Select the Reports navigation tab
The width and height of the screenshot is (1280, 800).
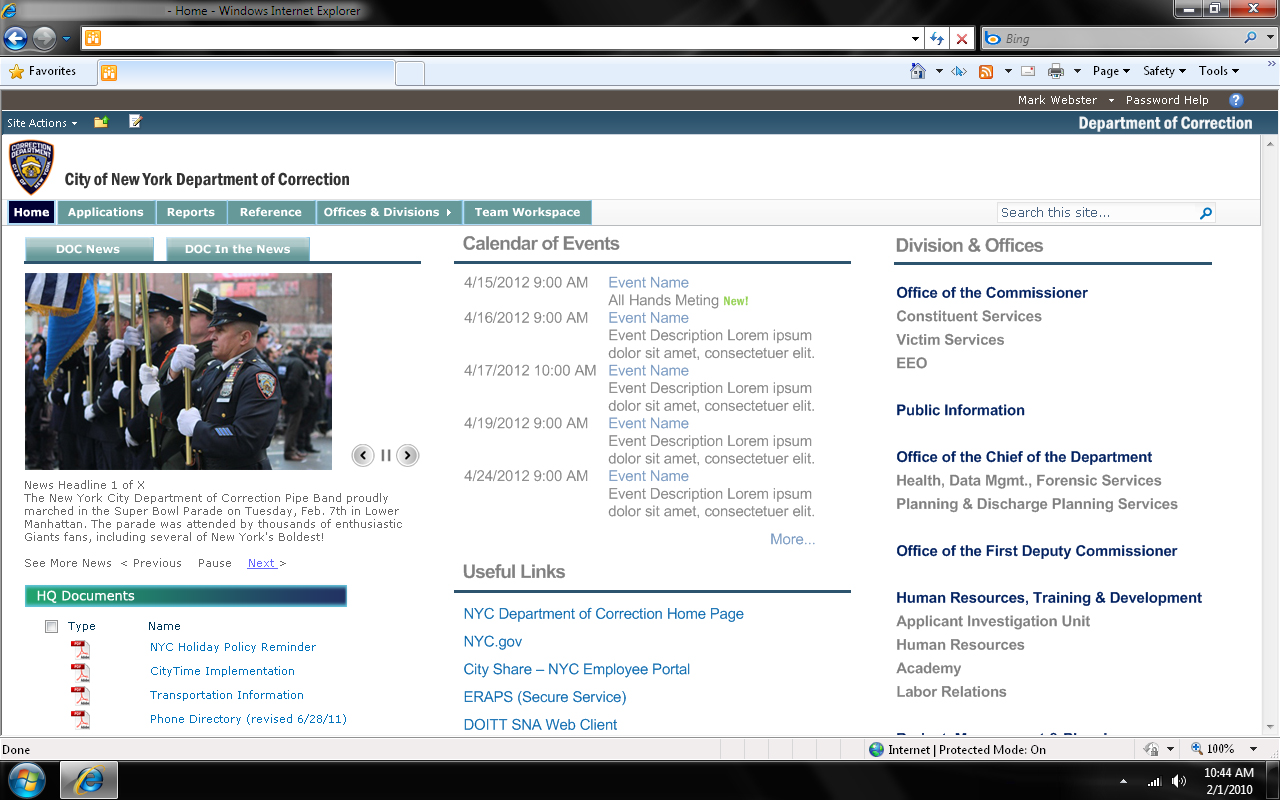[x=191, y=212]
